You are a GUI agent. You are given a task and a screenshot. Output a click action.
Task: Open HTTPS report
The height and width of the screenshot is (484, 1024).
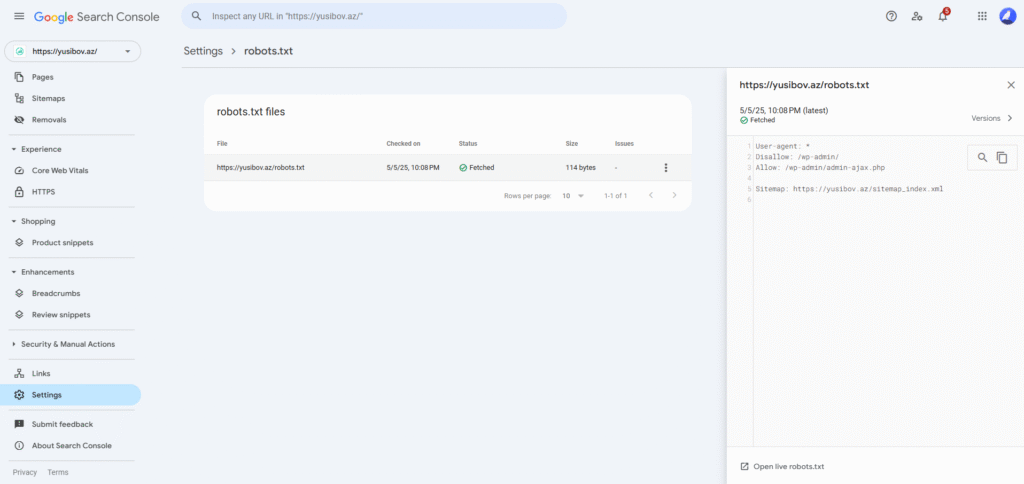tap(44, 192)
